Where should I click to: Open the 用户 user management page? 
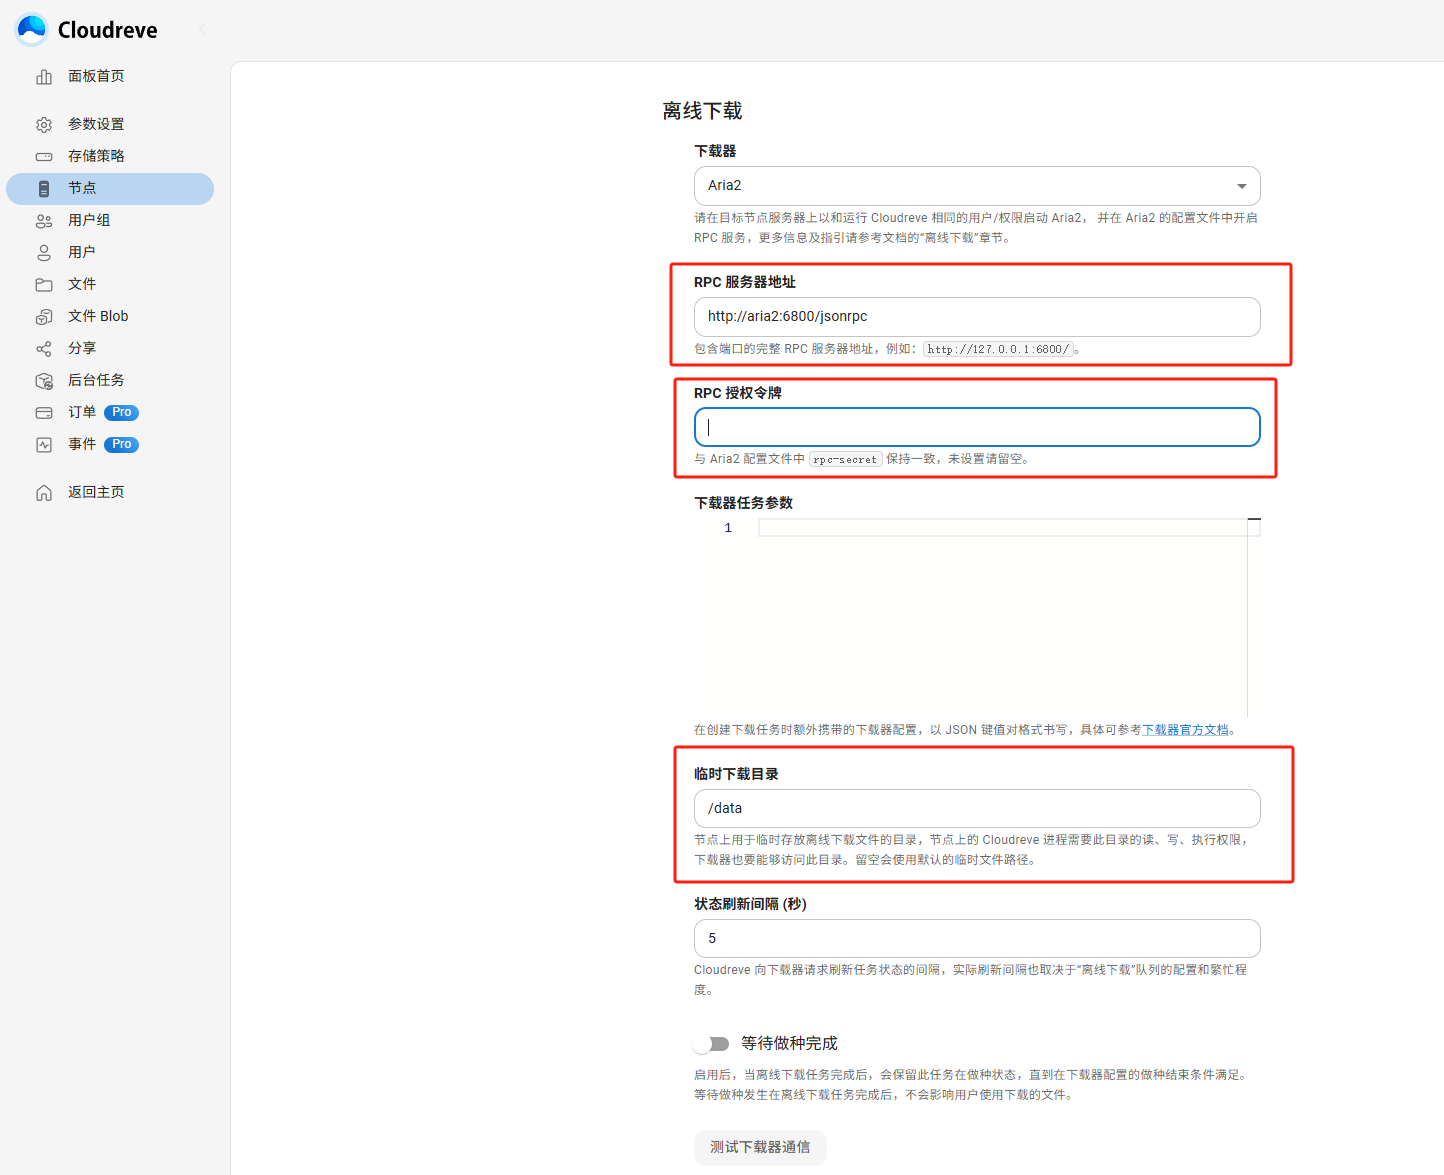coord(82,252)
